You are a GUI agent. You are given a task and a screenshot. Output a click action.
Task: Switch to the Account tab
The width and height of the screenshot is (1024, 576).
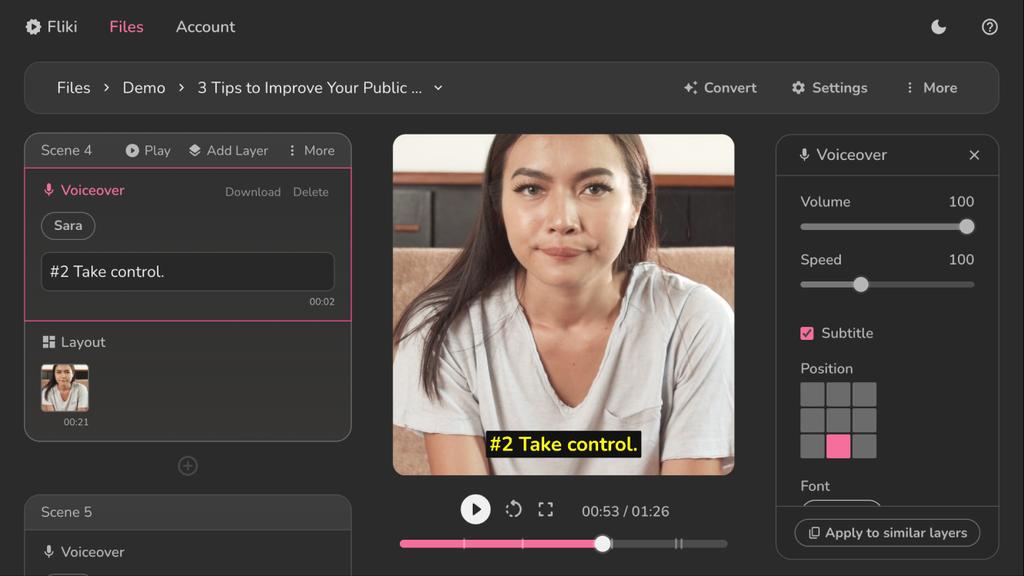pyautogui.click(x=205, y=27)
